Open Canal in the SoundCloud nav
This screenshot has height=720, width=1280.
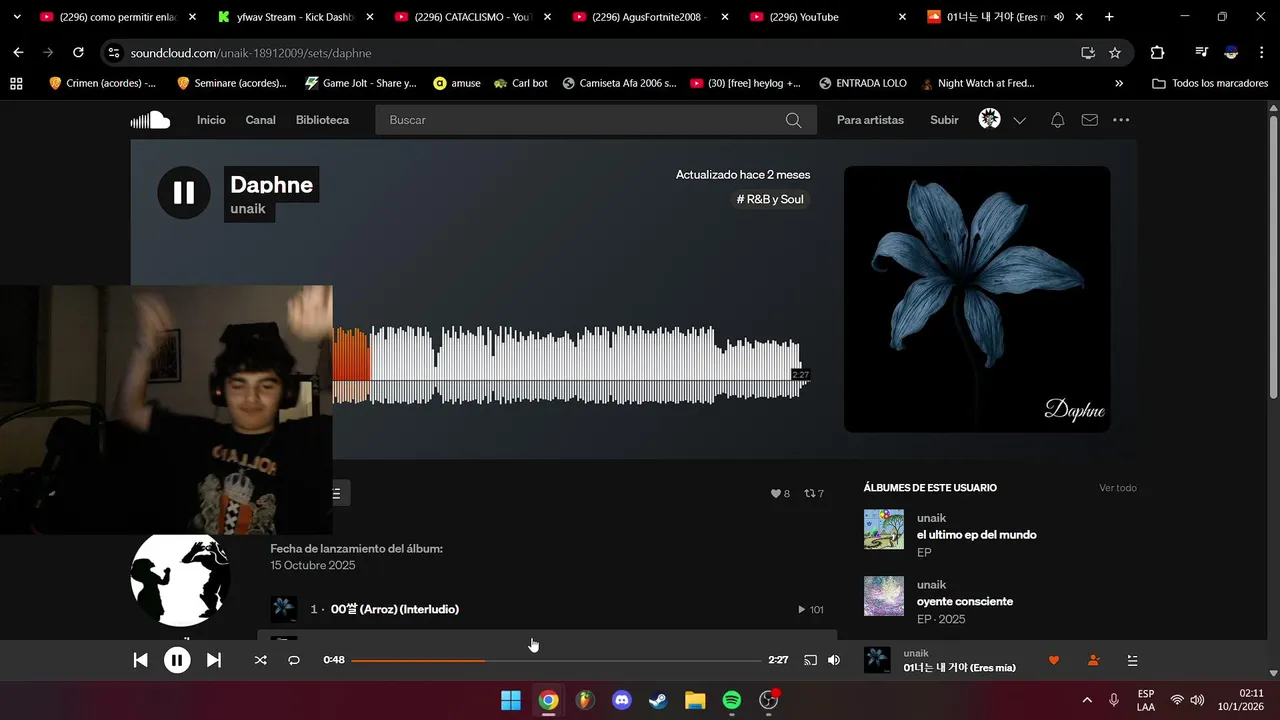click(x=260, y=120)
